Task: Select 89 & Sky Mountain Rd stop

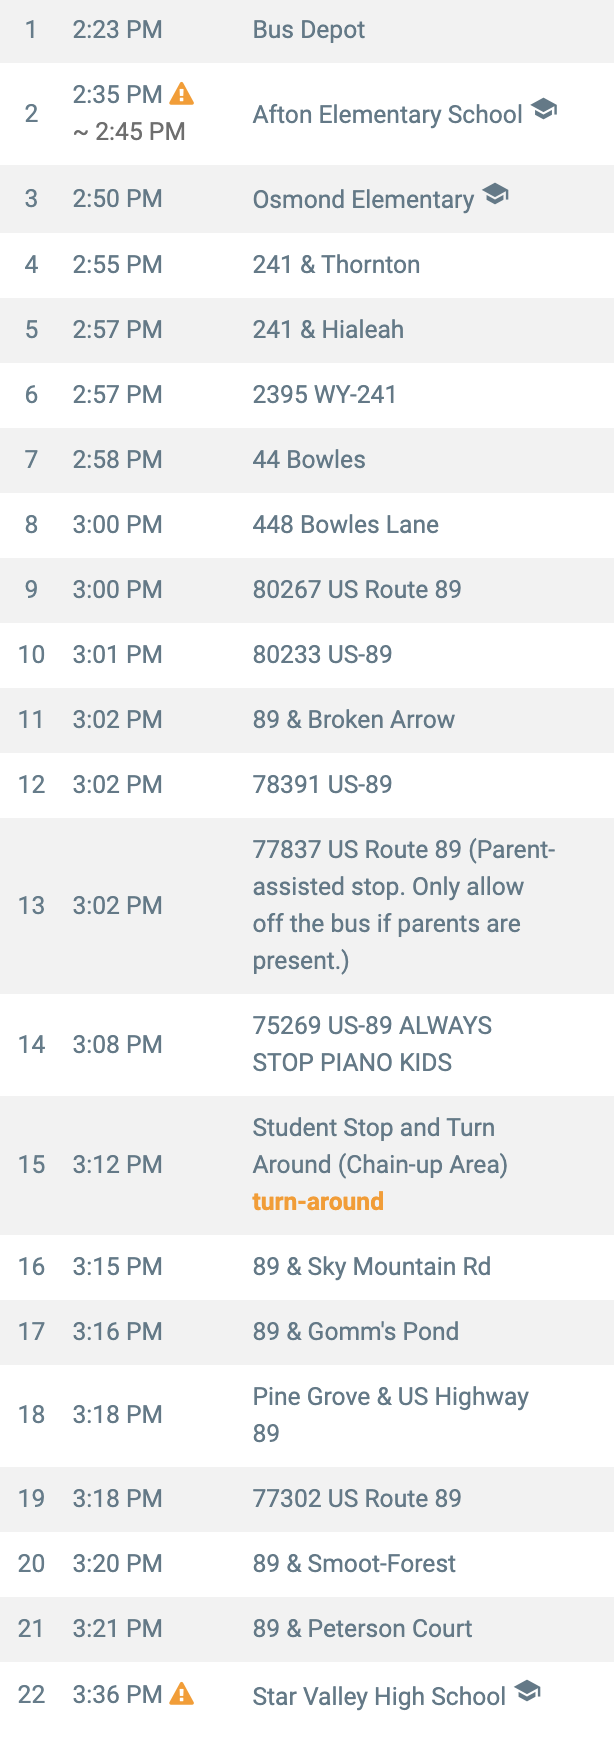Action: [x=371, y=1267]
